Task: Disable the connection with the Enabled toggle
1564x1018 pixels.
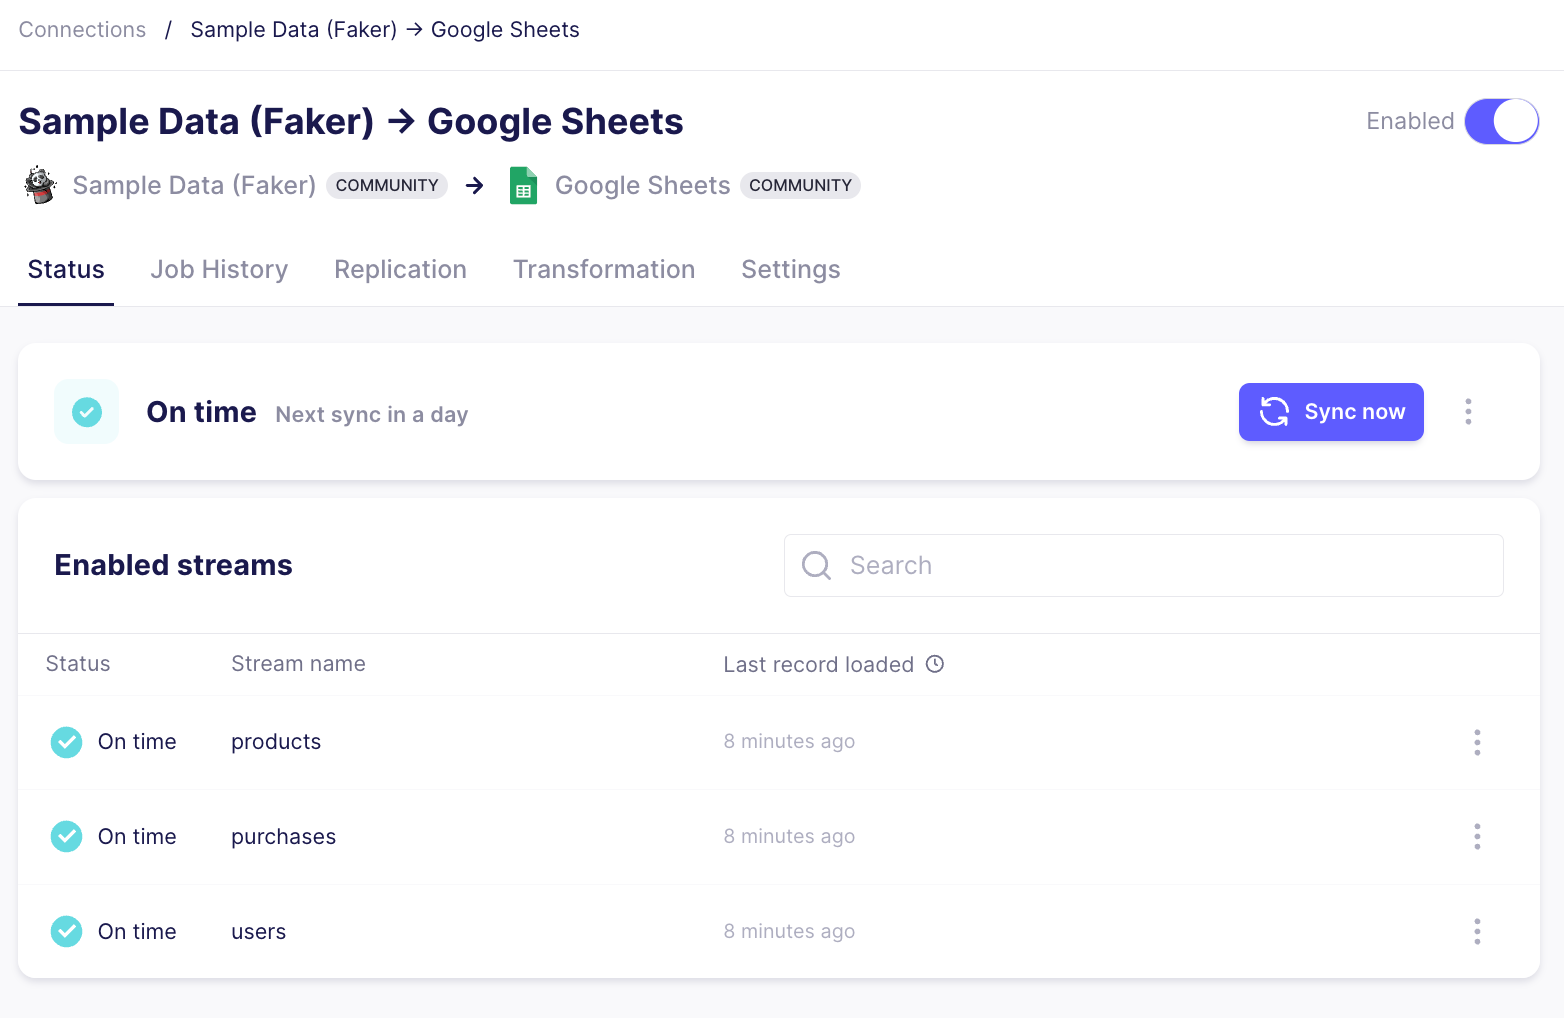Action: pyautogui.click(x=1501, y=121)
